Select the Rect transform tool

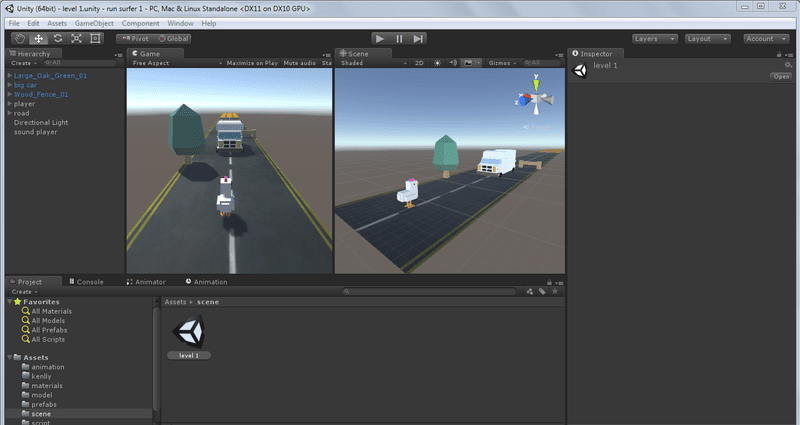tap(95, 38)
